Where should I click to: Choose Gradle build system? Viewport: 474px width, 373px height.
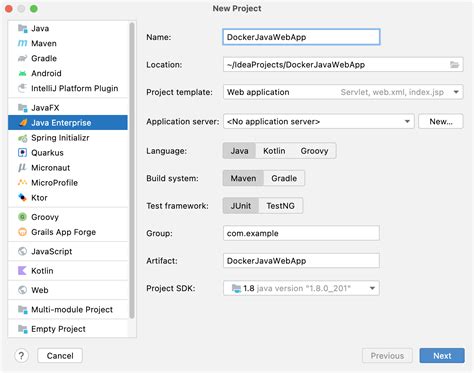(284, 178)
